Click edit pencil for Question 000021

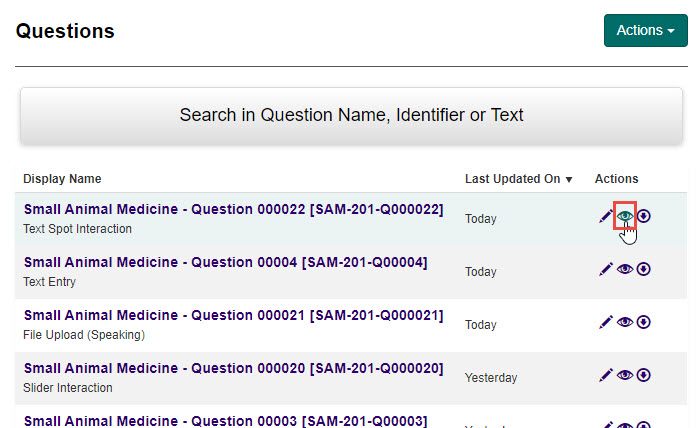tap(605, 322)
